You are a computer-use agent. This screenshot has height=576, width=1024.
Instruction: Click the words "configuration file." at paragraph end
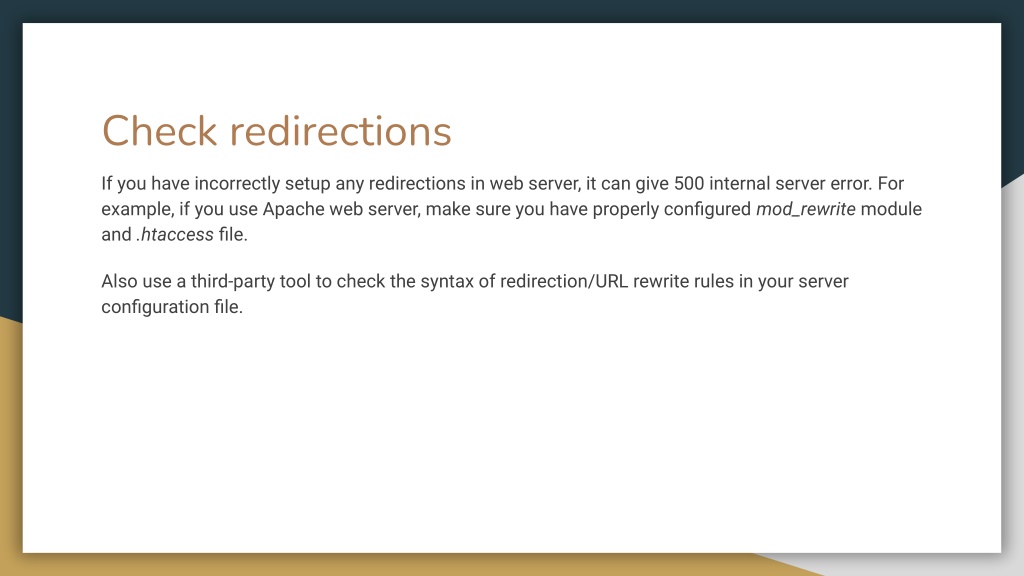point(172,307)
